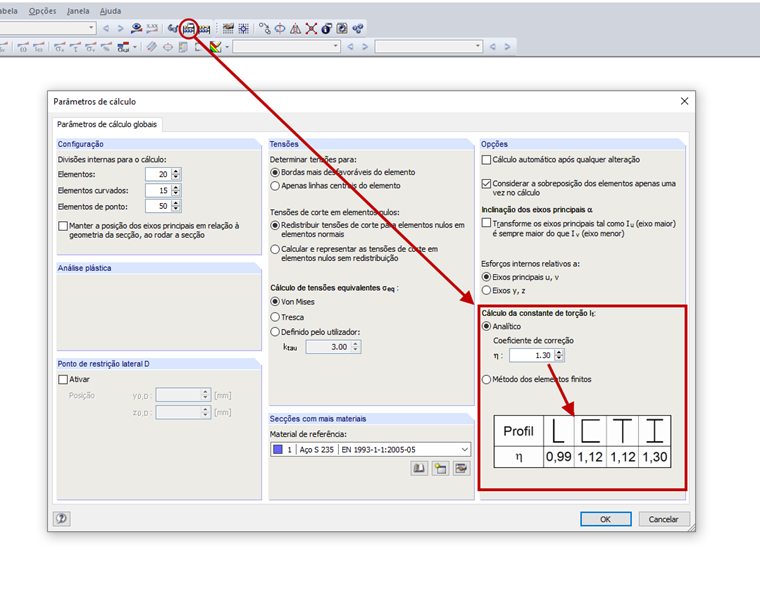The height and width of the screenshot is (596, 760).
Task: Click the help question mark button
Action: (62, 518)
